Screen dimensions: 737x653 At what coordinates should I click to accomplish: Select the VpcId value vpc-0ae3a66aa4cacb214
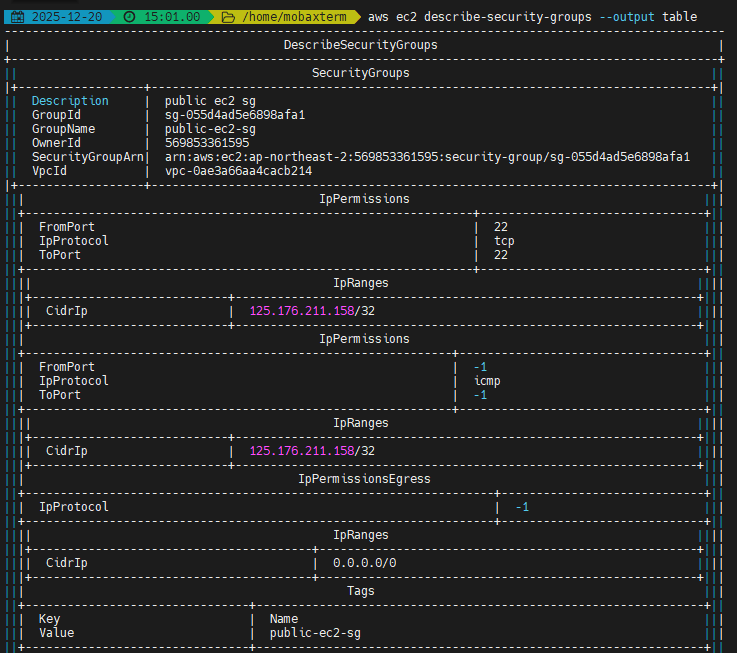coord(238,171)
